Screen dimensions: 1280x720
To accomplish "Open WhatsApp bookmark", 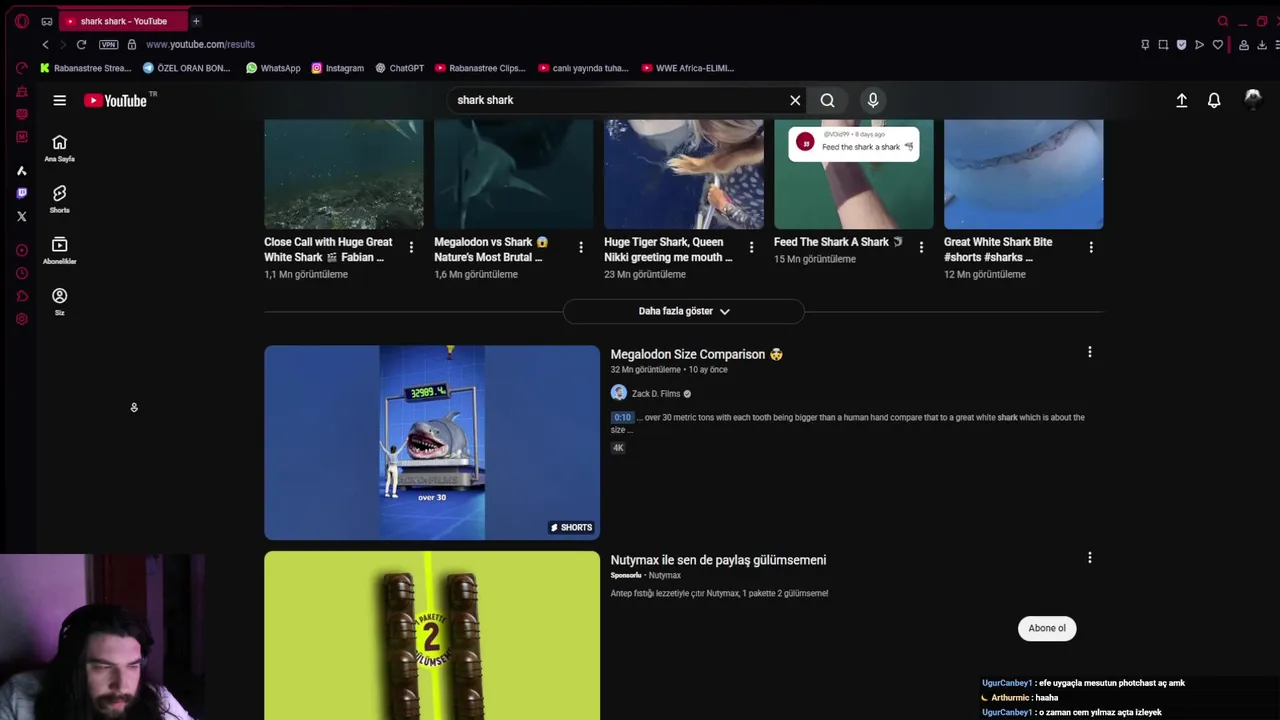I will (x=273, y=68).
